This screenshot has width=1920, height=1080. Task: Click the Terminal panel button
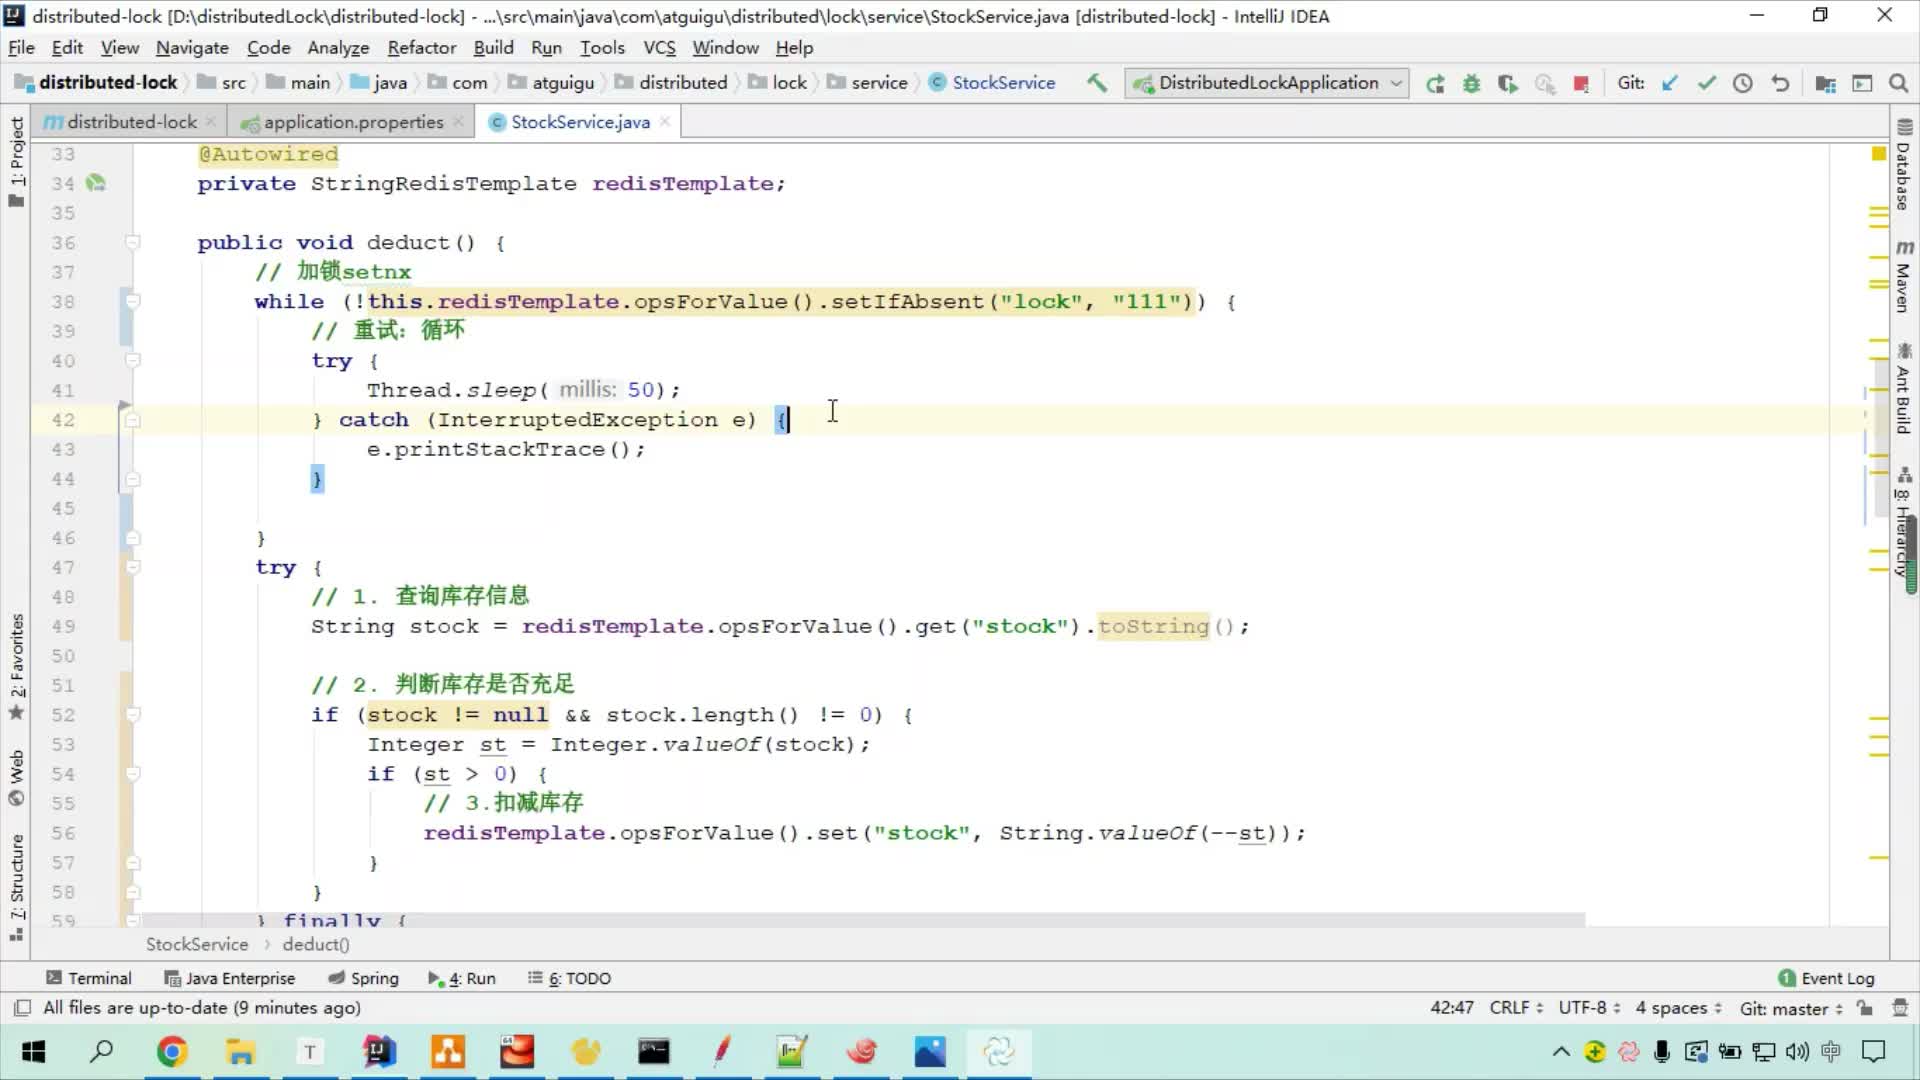(90, 977)
